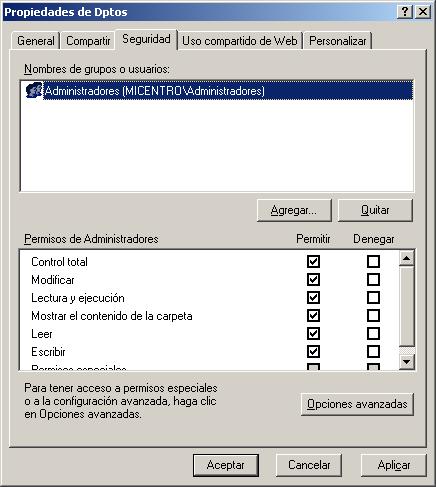The image size is (436, 487).
Task: Close the Propiedades de Dptos dialog
Action: (423, 12)
